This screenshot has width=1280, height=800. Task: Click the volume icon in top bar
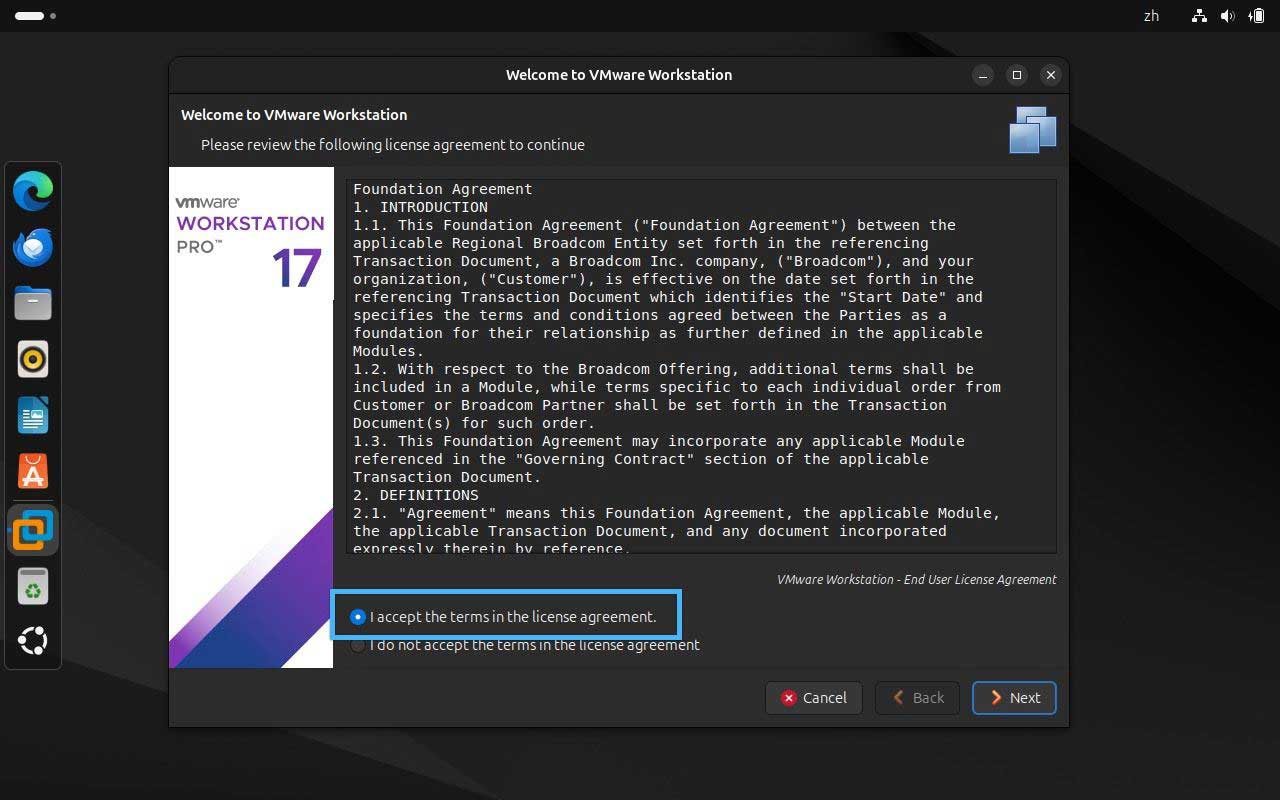(x=1228, y=16)
